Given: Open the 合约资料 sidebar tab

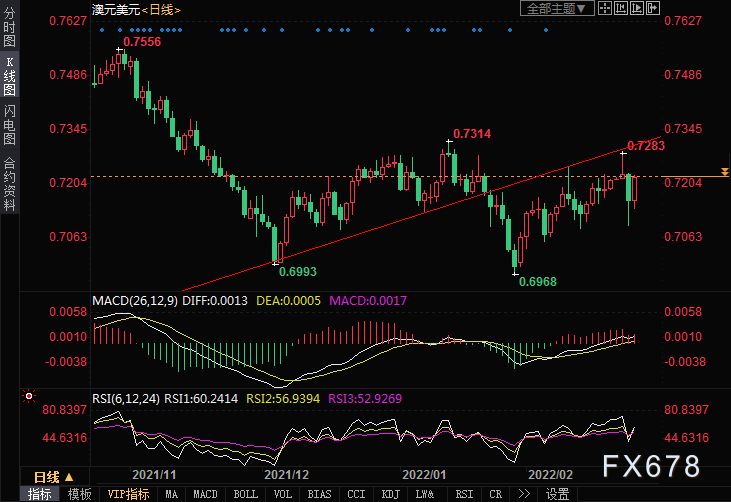Looking at the screenshot, I should [x=9, y=184].
